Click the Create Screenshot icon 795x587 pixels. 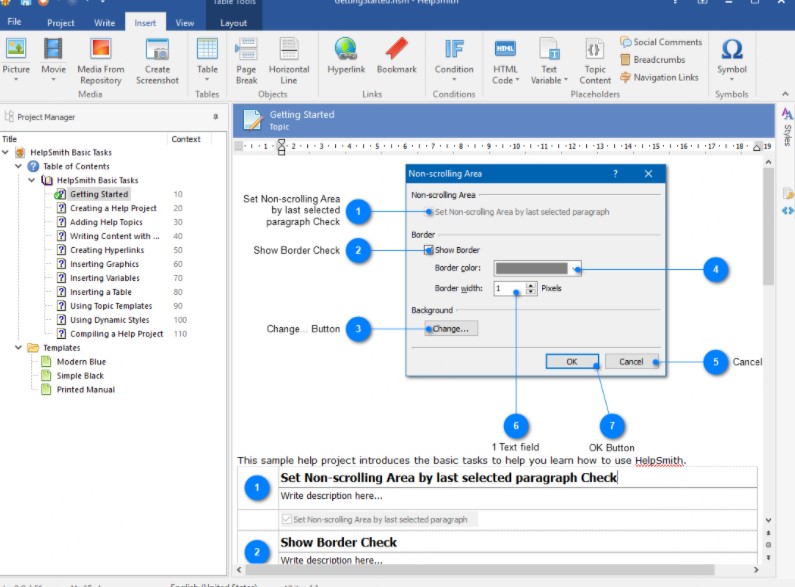pyautogui.click(x=157, y=50)
